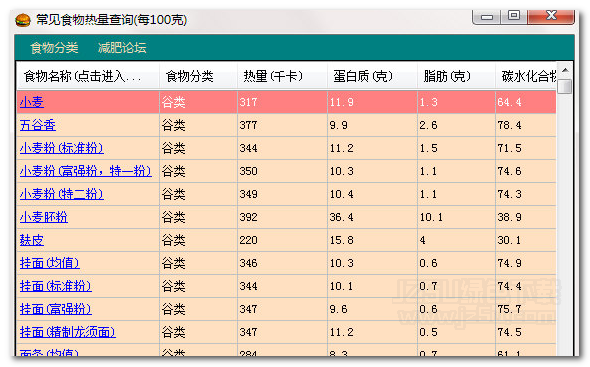Open the 挂面(富强粉) link
The image size is (590, 367).
pos(56,309)
